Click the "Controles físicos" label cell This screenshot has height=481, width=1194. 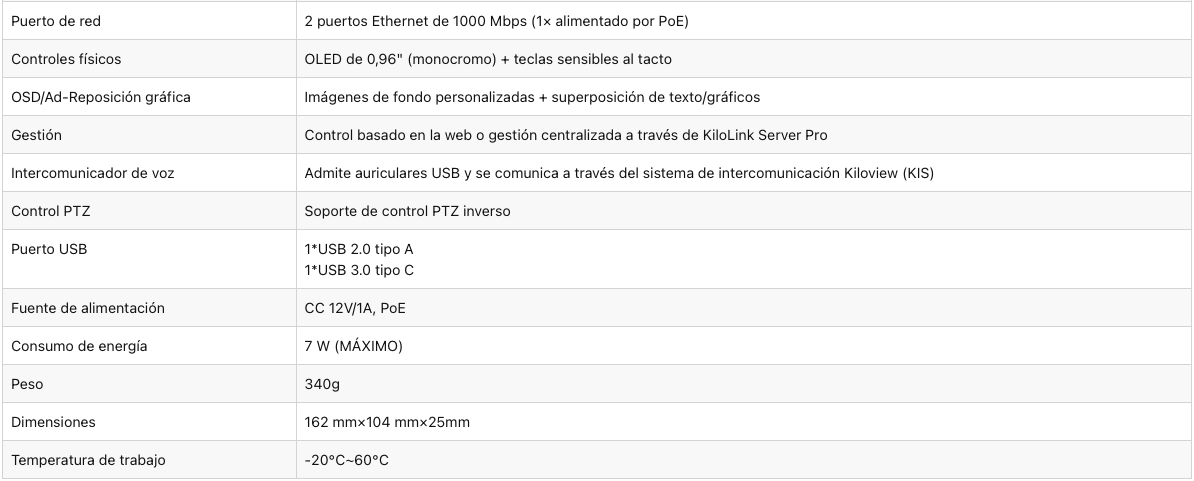pos(66,59)
